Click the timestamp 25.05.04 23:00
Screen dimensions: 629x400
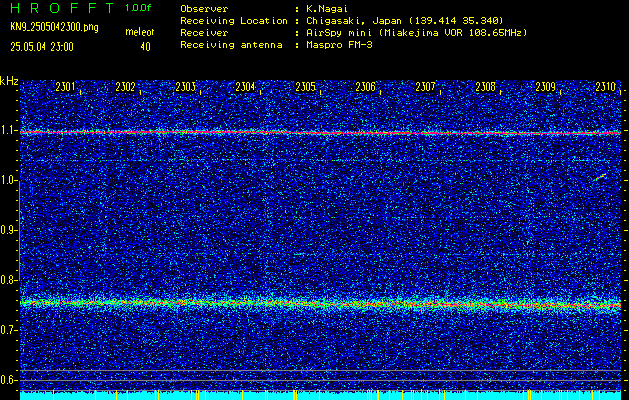(42, 47)
